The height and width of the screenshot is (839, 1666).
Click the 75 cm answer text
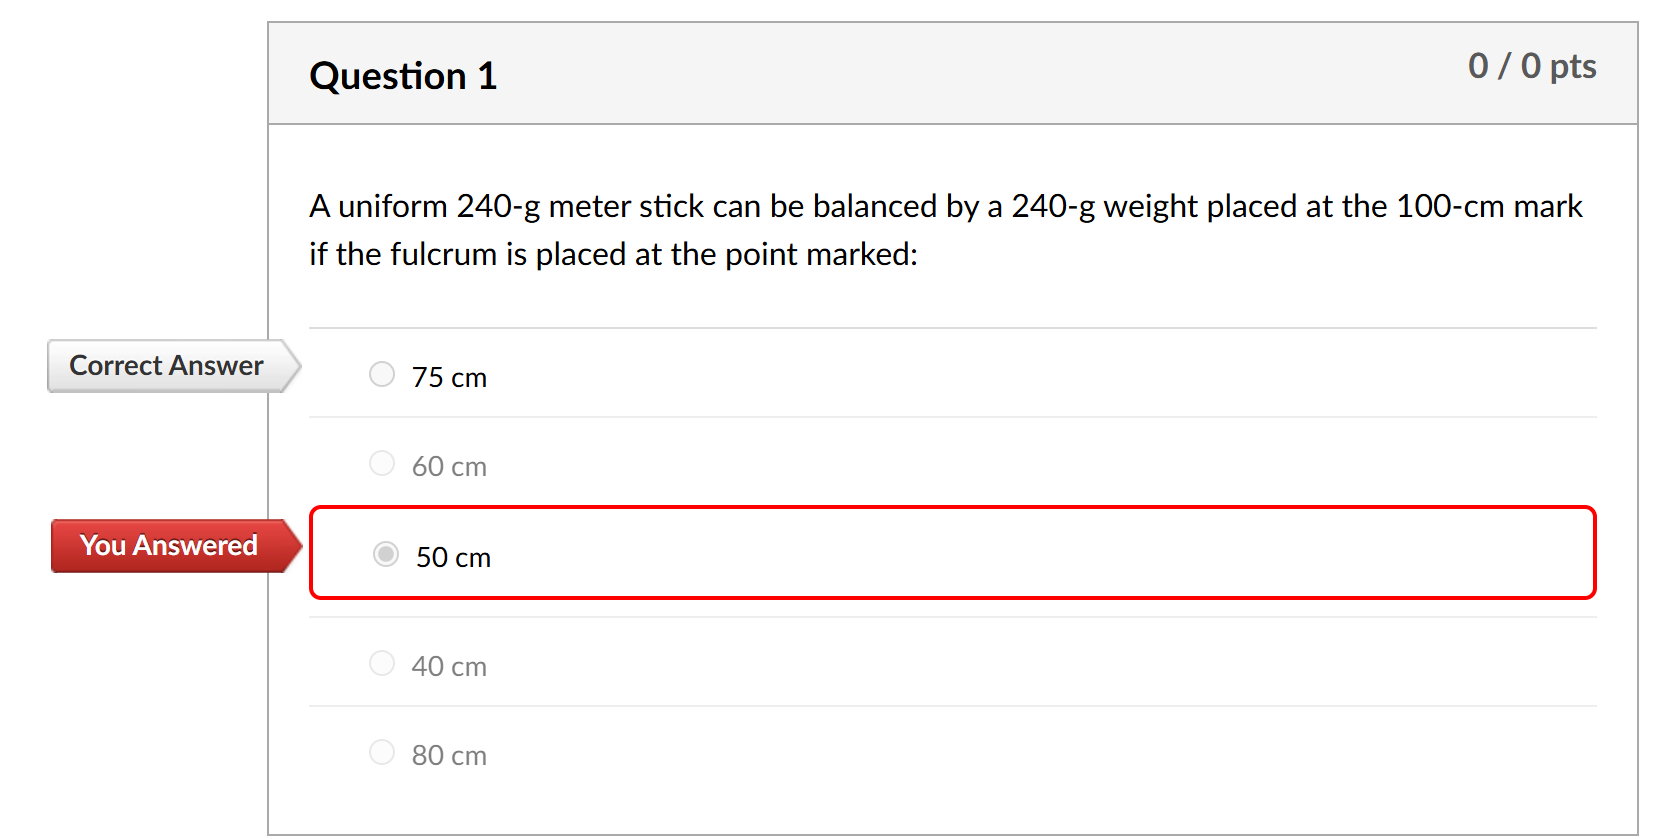[x=449, y=377]
